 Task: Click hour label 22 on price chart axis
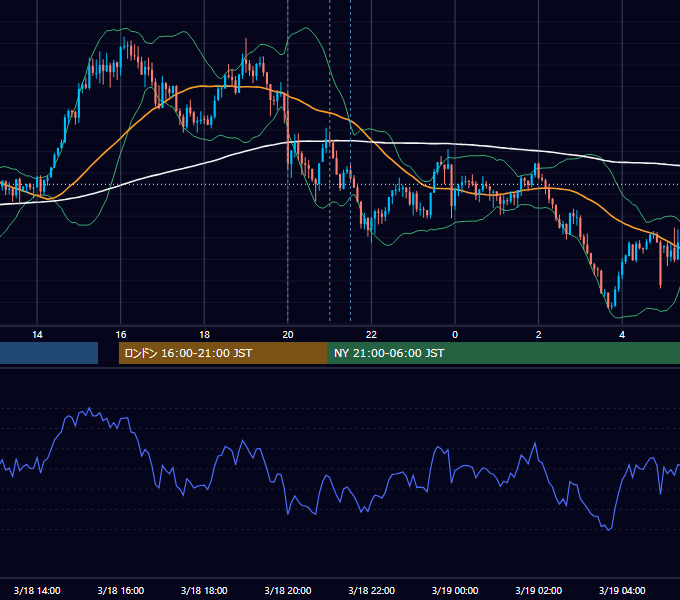click(372, 335)
